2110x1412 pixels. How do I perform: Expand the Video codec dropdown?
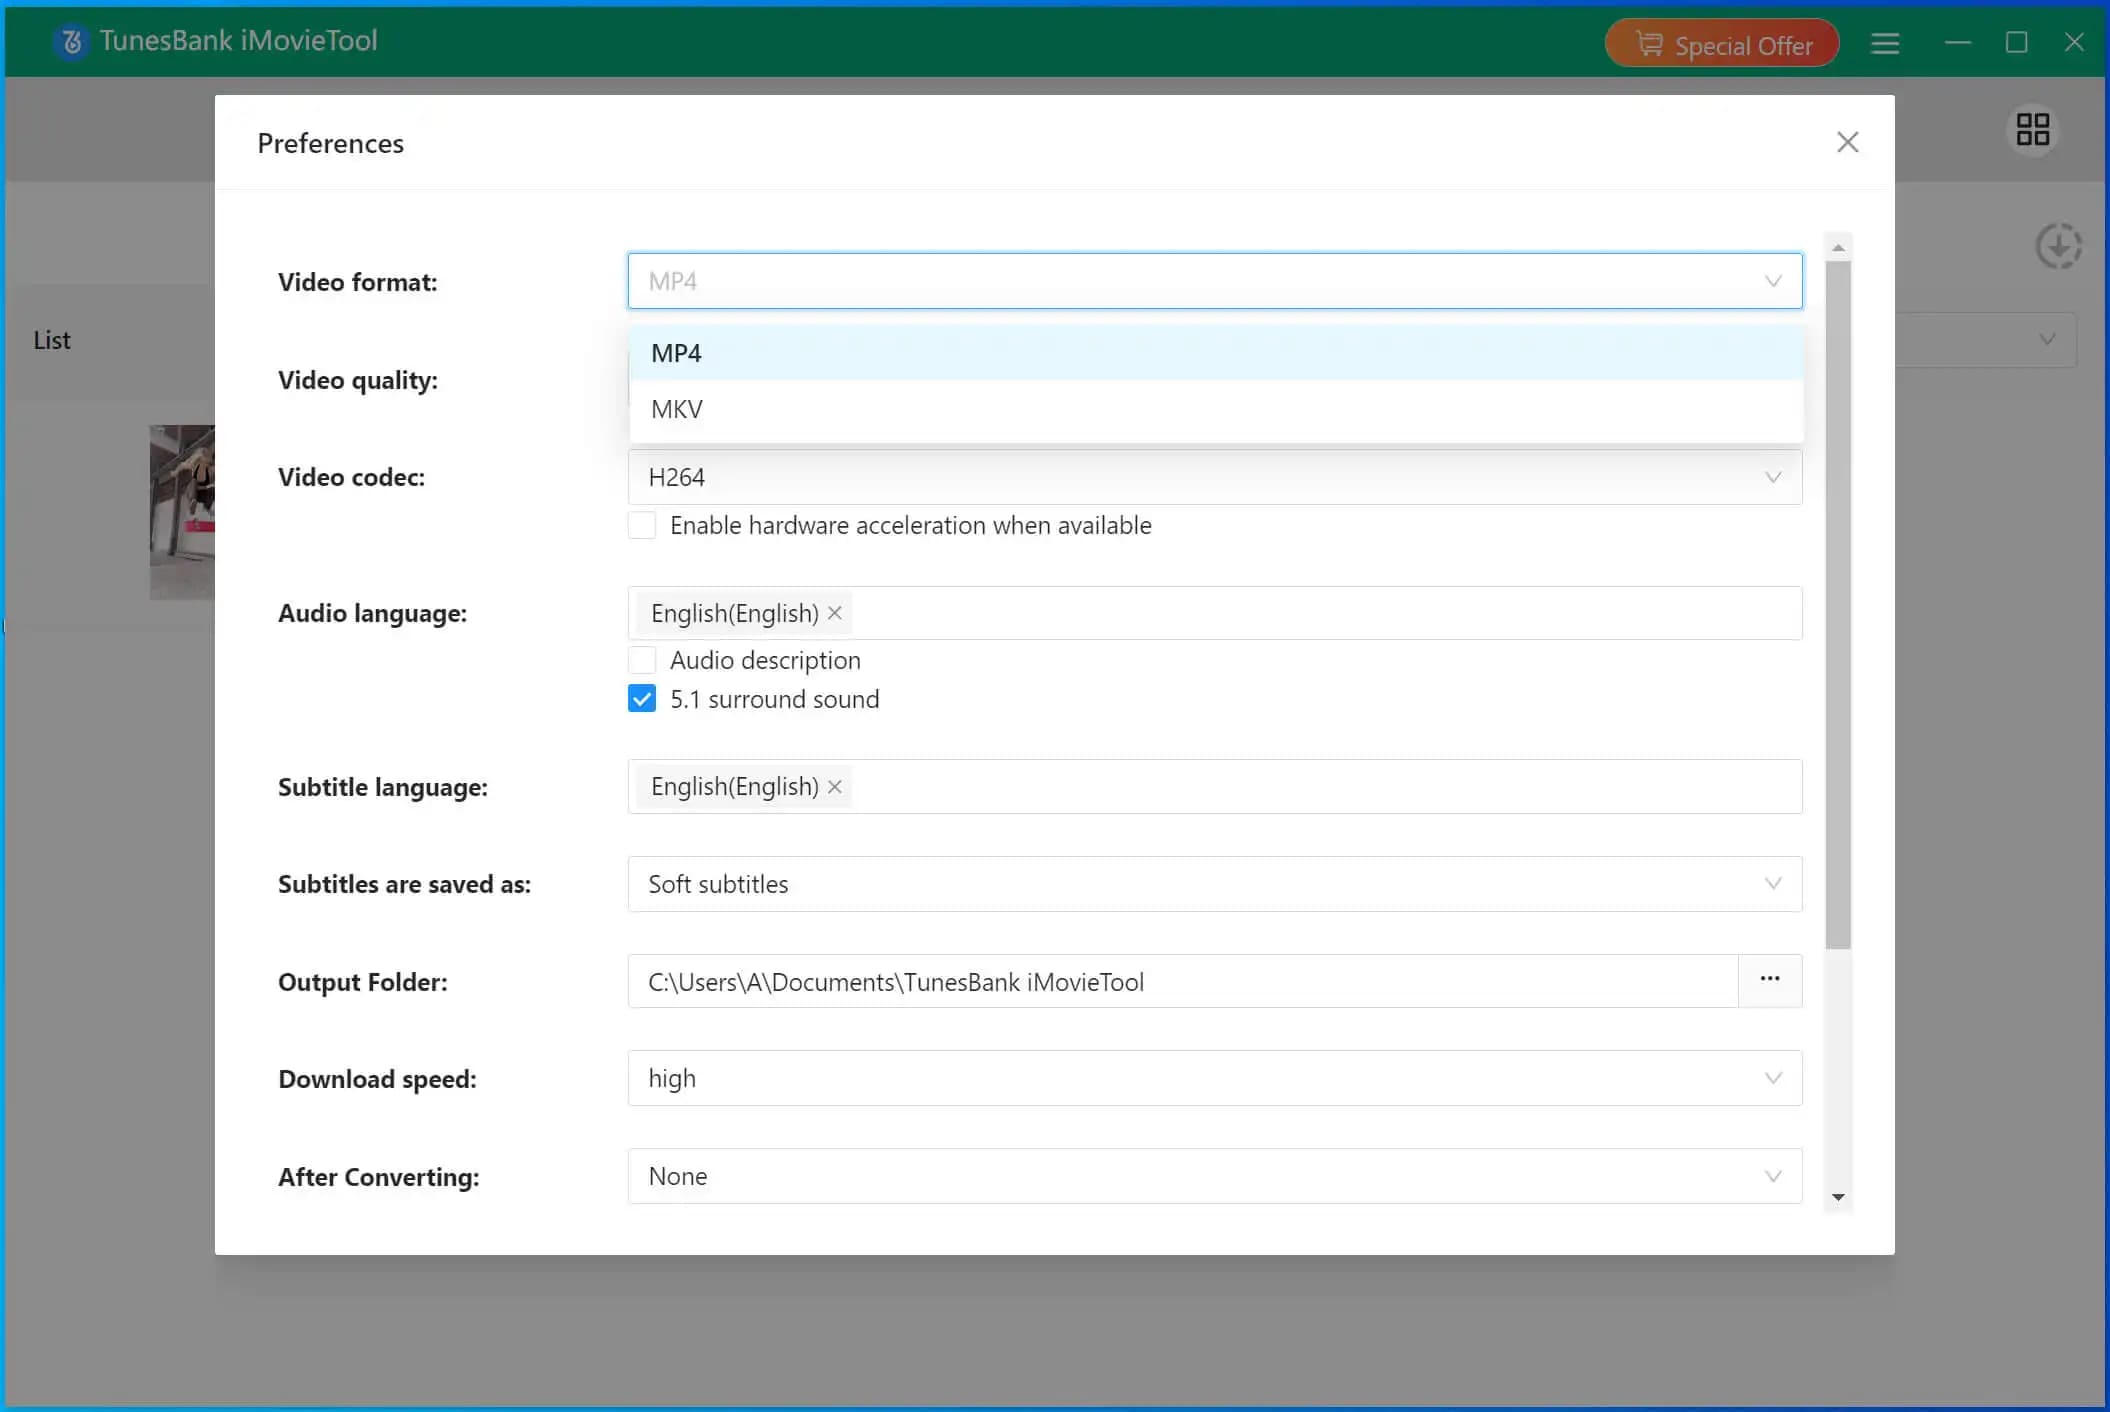(1214, 477)
